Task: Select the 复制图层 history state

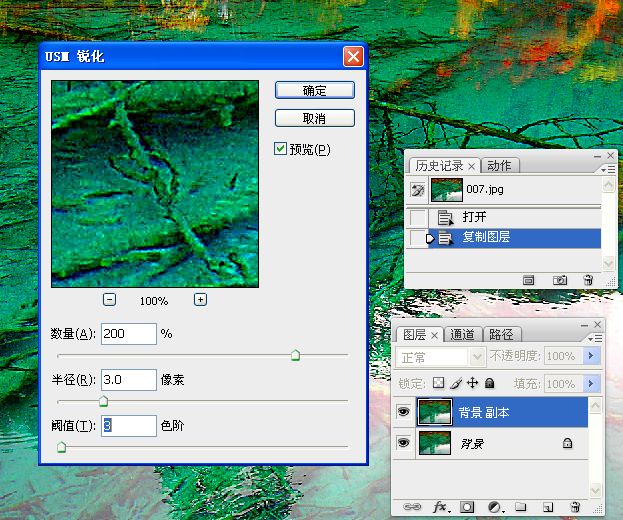Action: [x=515, y=238]
